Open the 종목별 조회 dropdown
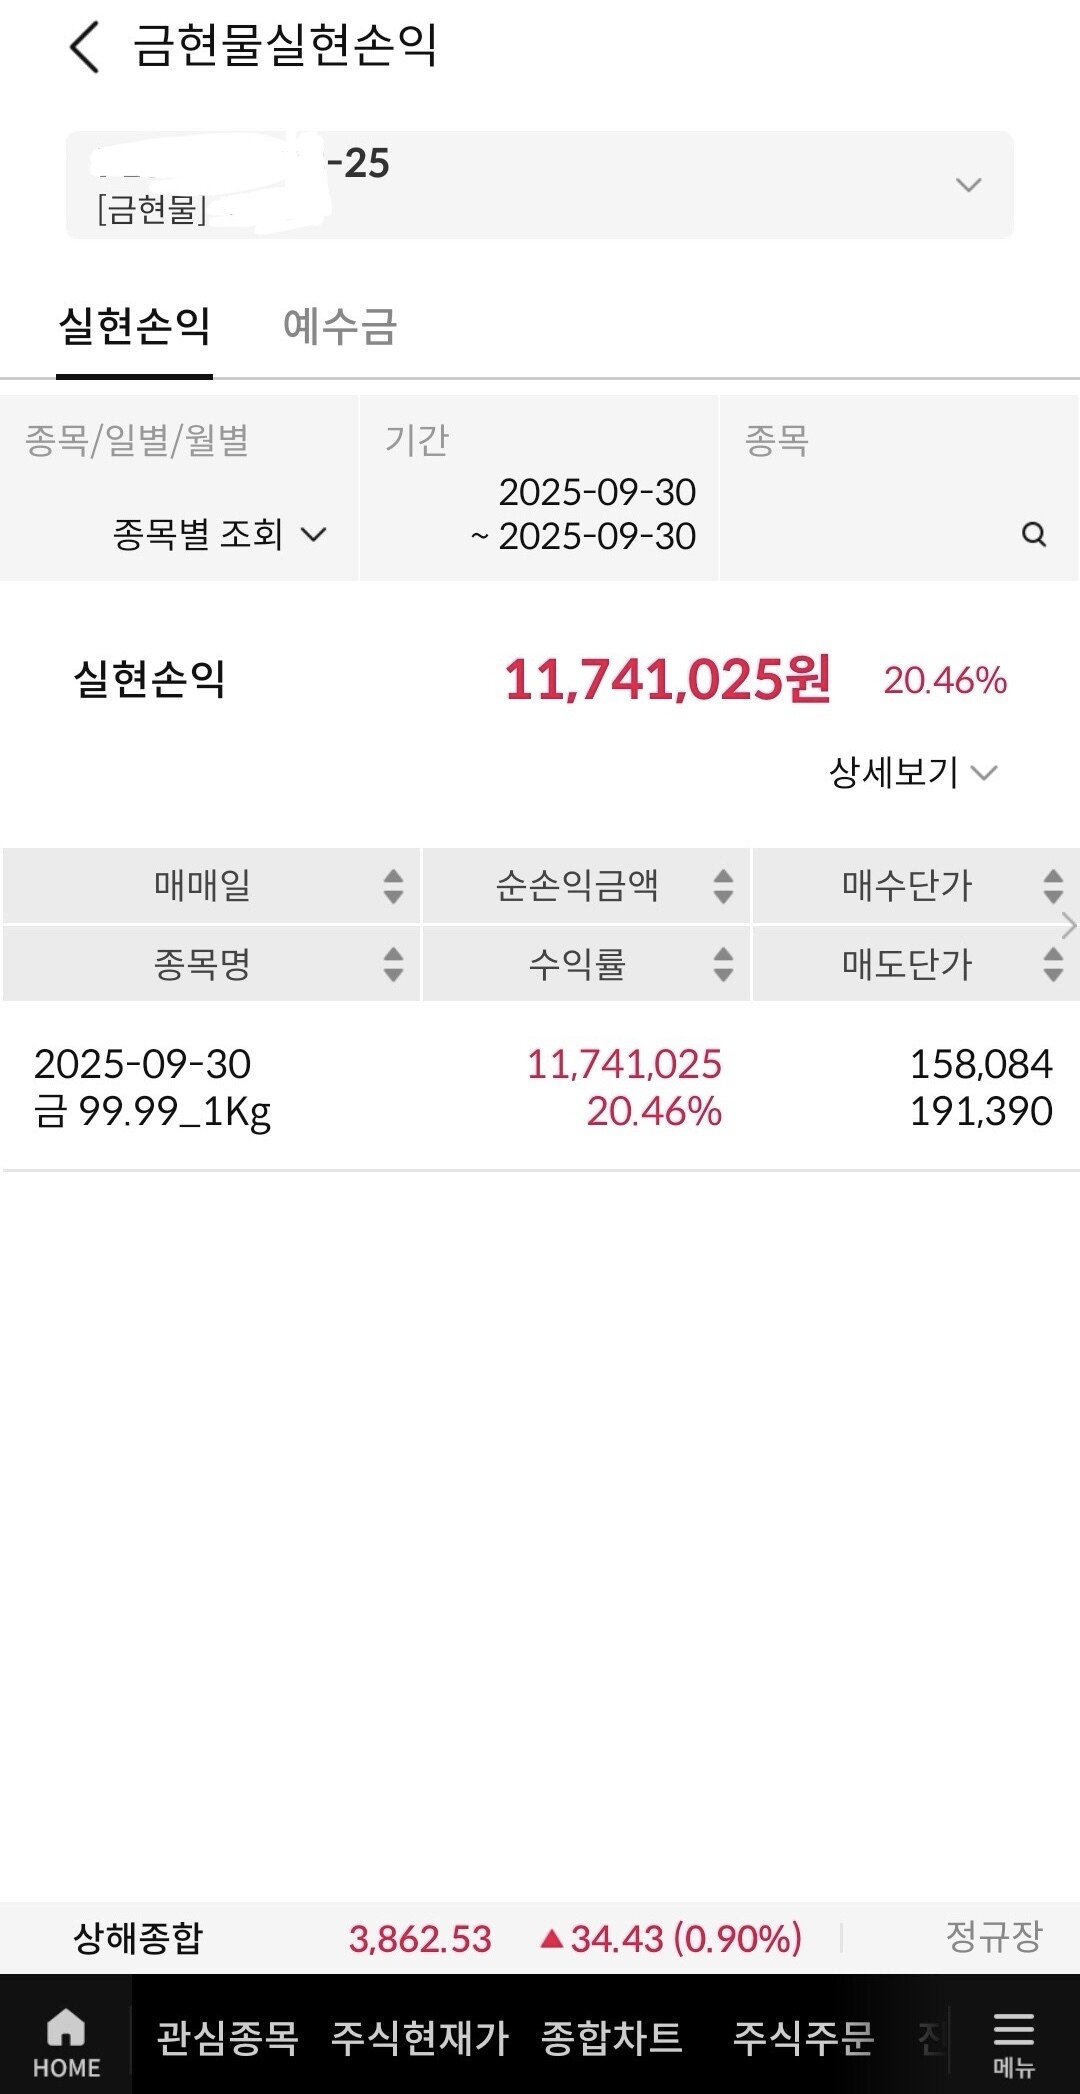Image resolution: width=1080 pixels, height=2094 pixels. point(219,535)
